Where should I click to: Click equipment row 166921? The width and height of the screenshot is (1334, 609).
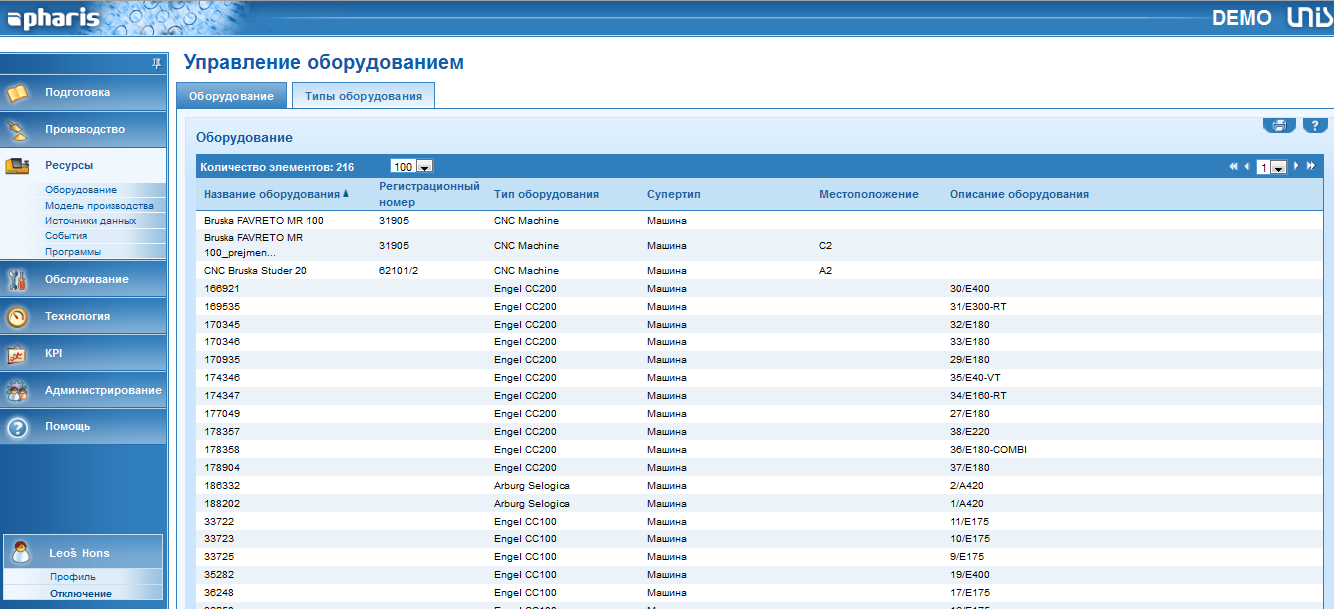tap(760, 289)
